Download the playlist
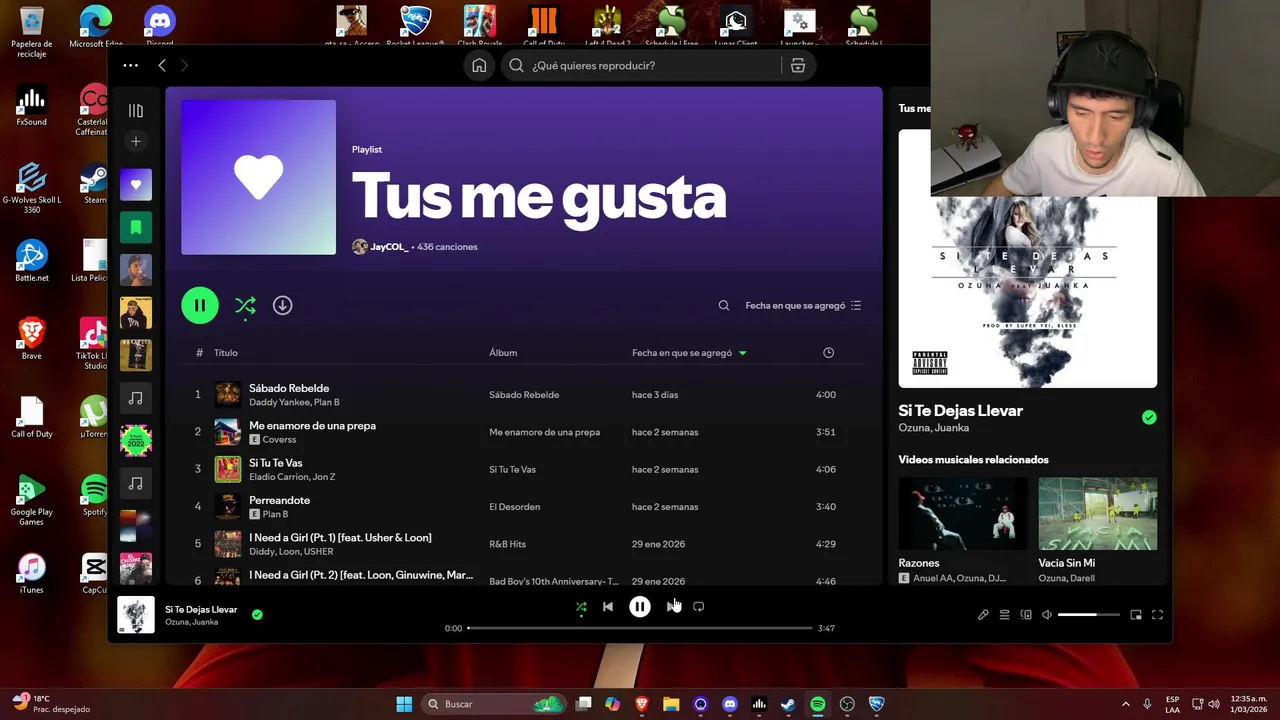Viewport: 1280px width, 720px height. click(x=283, y=305)
